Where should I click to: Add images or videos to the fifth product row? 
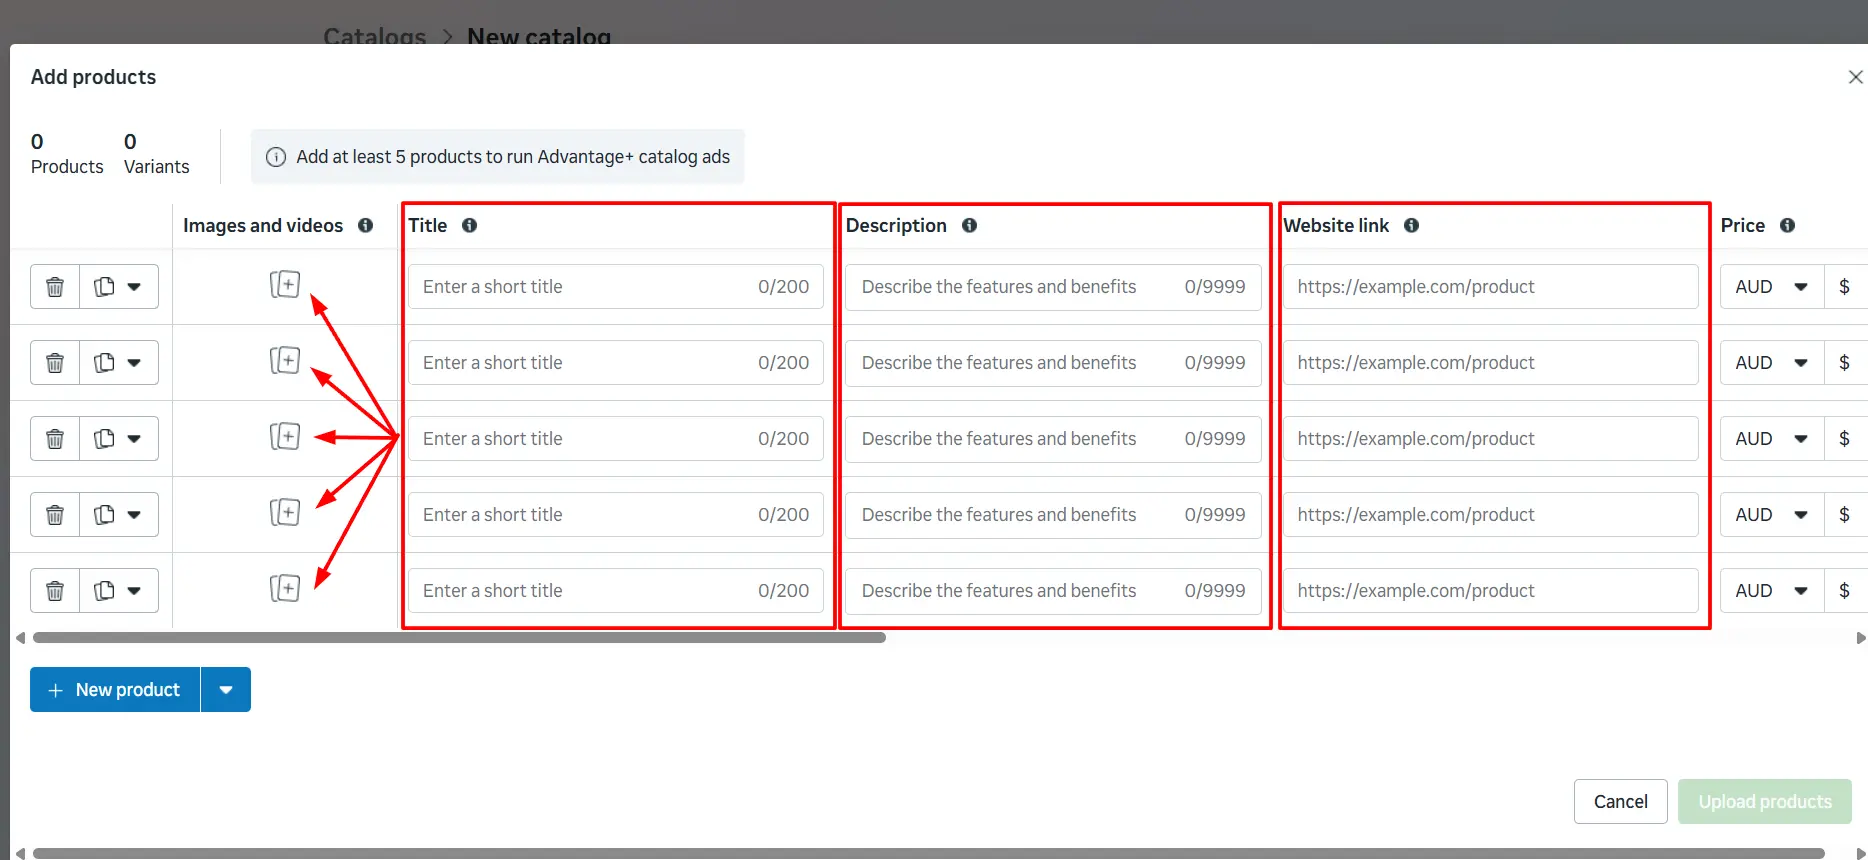[x=285, y=589]
